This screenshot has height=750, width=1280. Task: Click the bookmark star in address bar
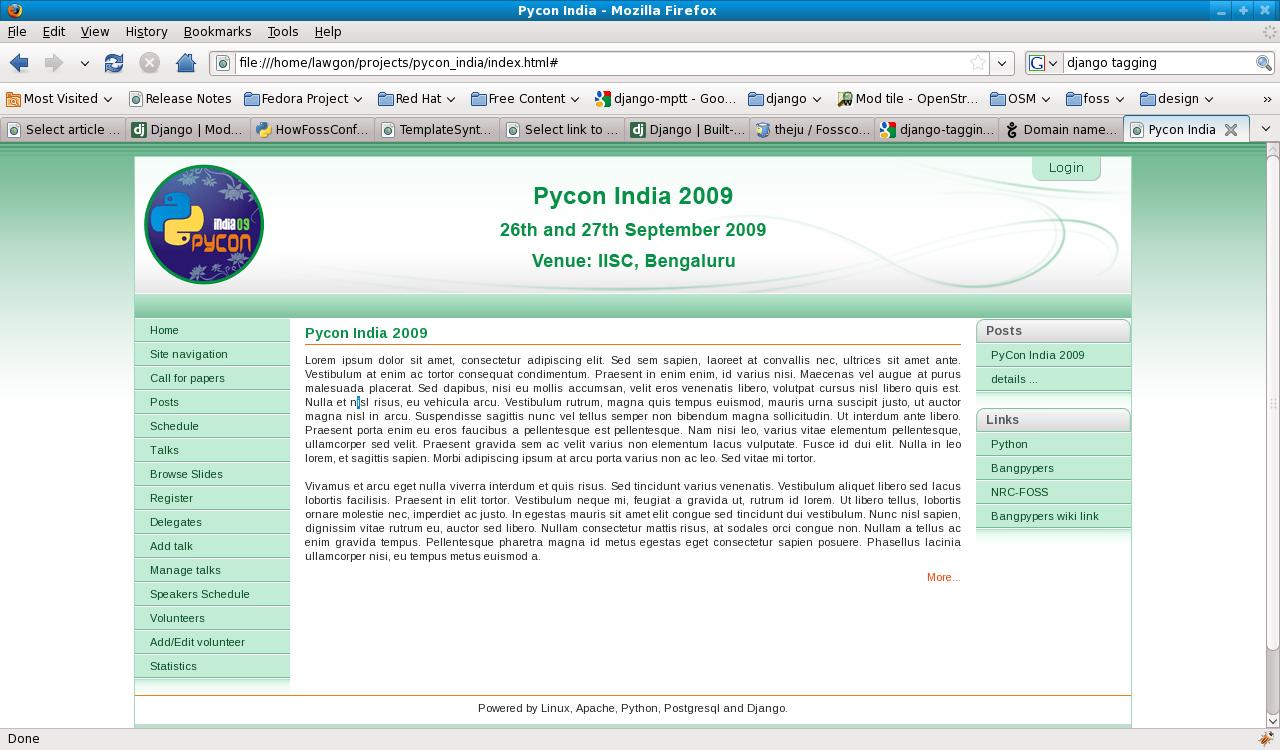click(x=978, y=63)
